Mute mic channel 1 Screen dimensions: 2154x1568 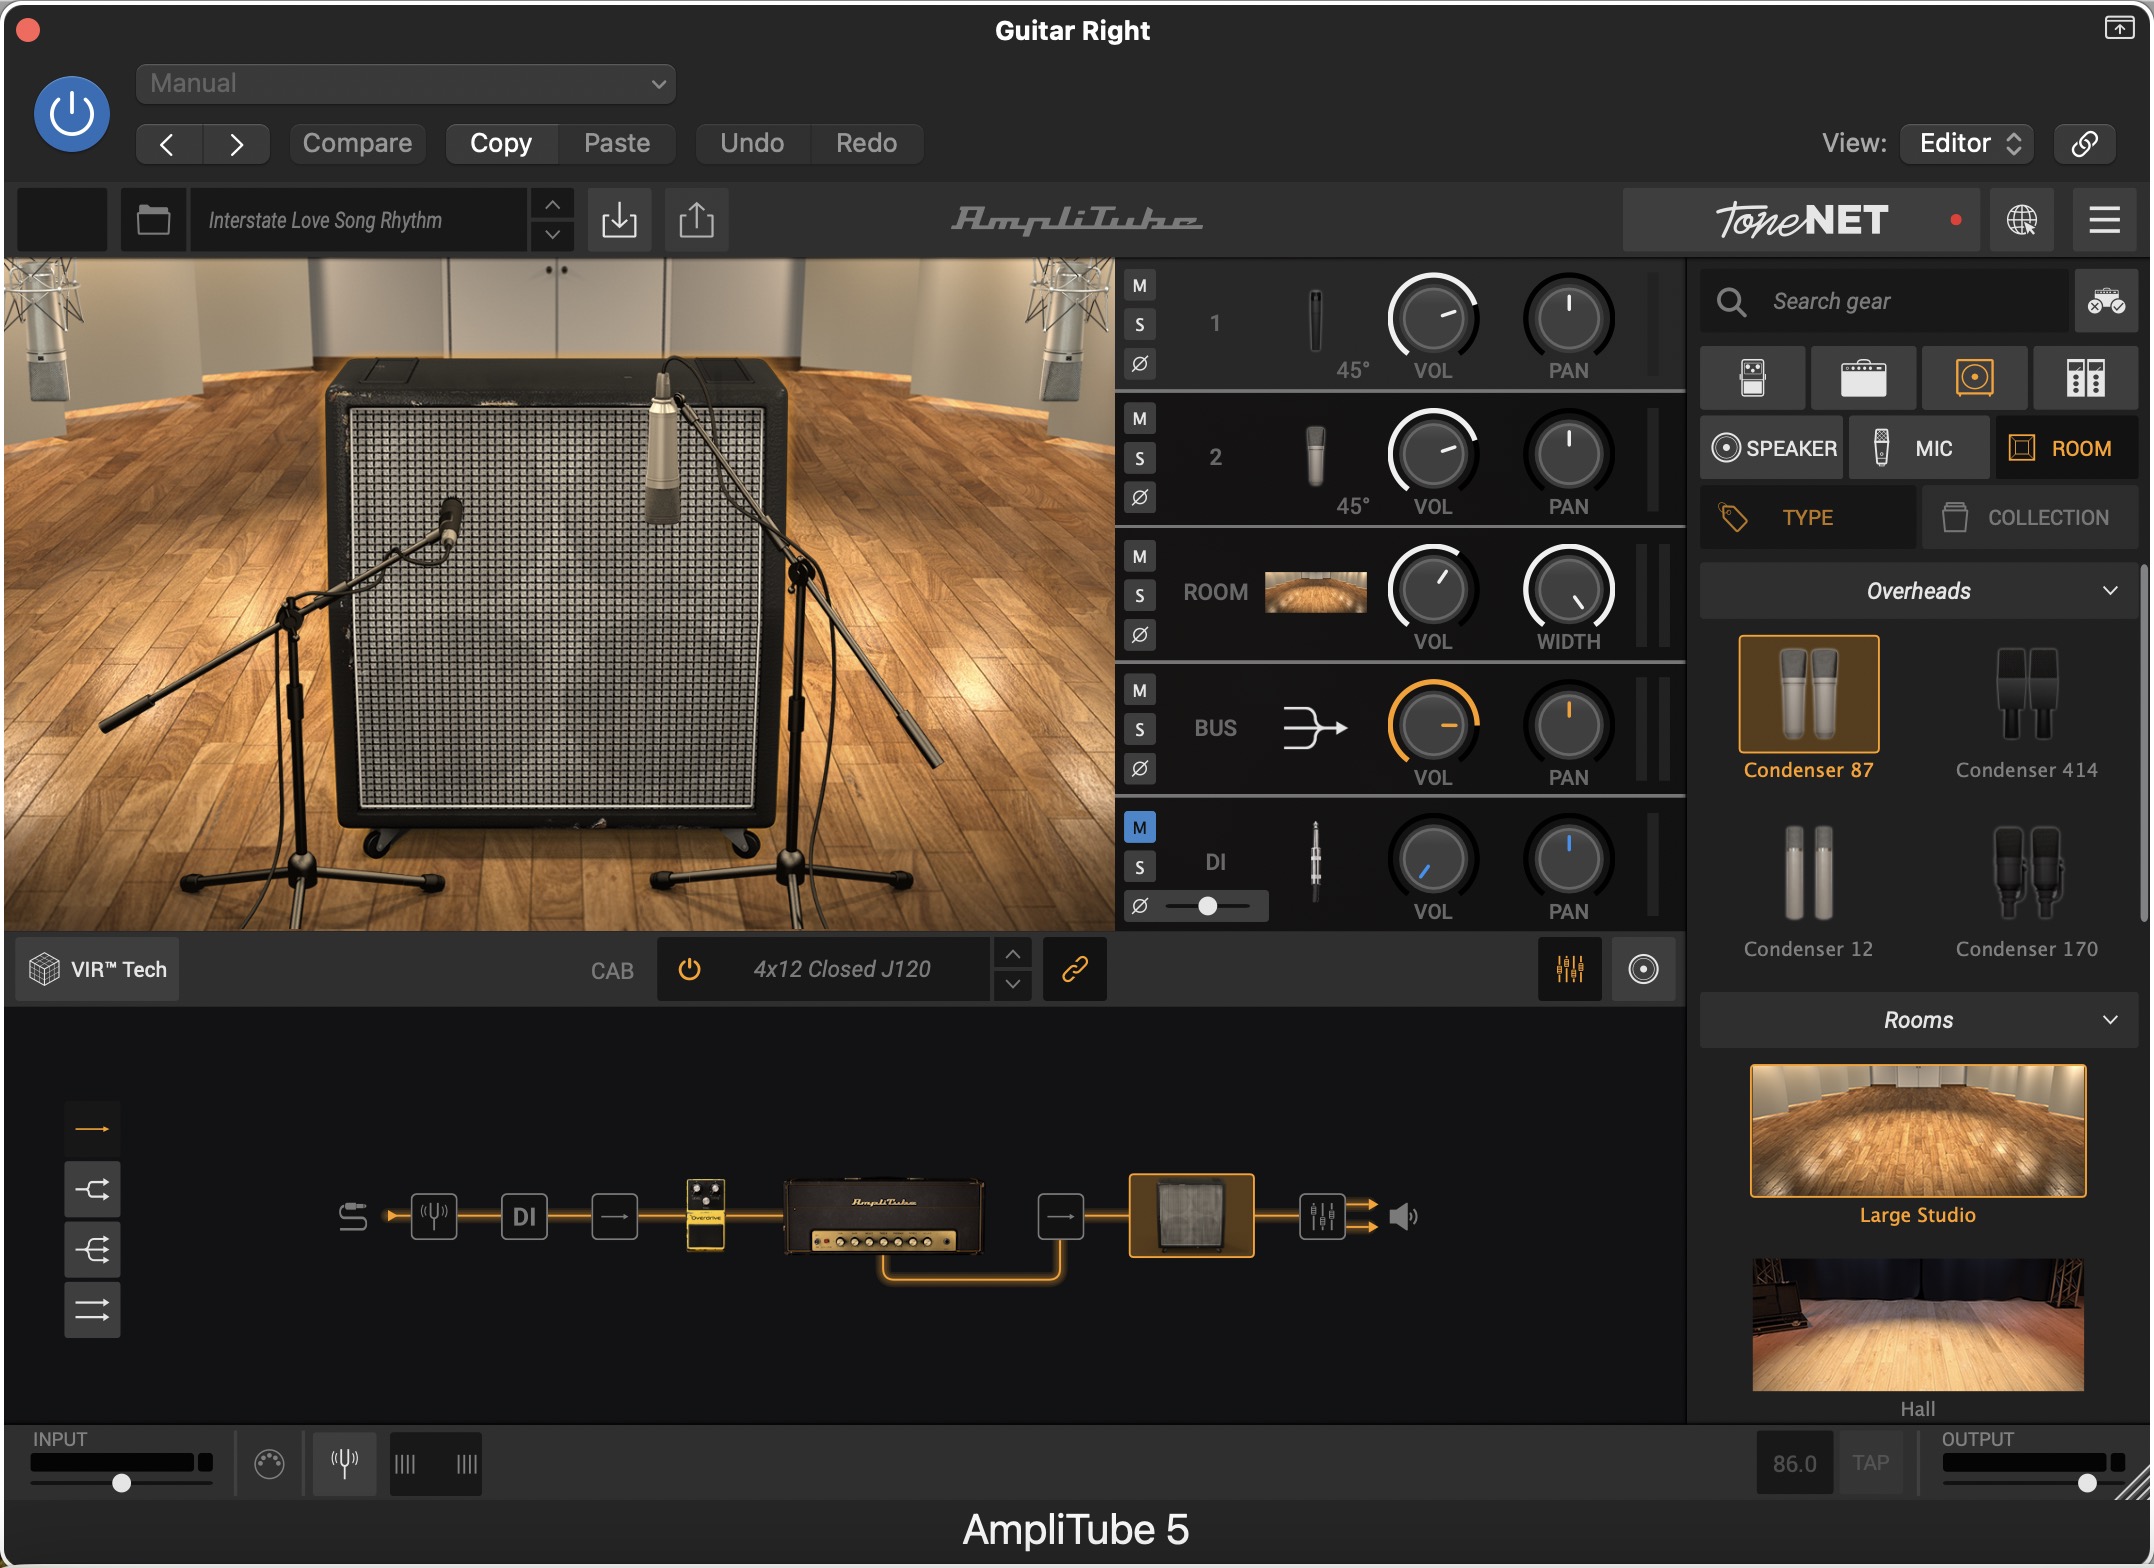tap(1139, 285)
